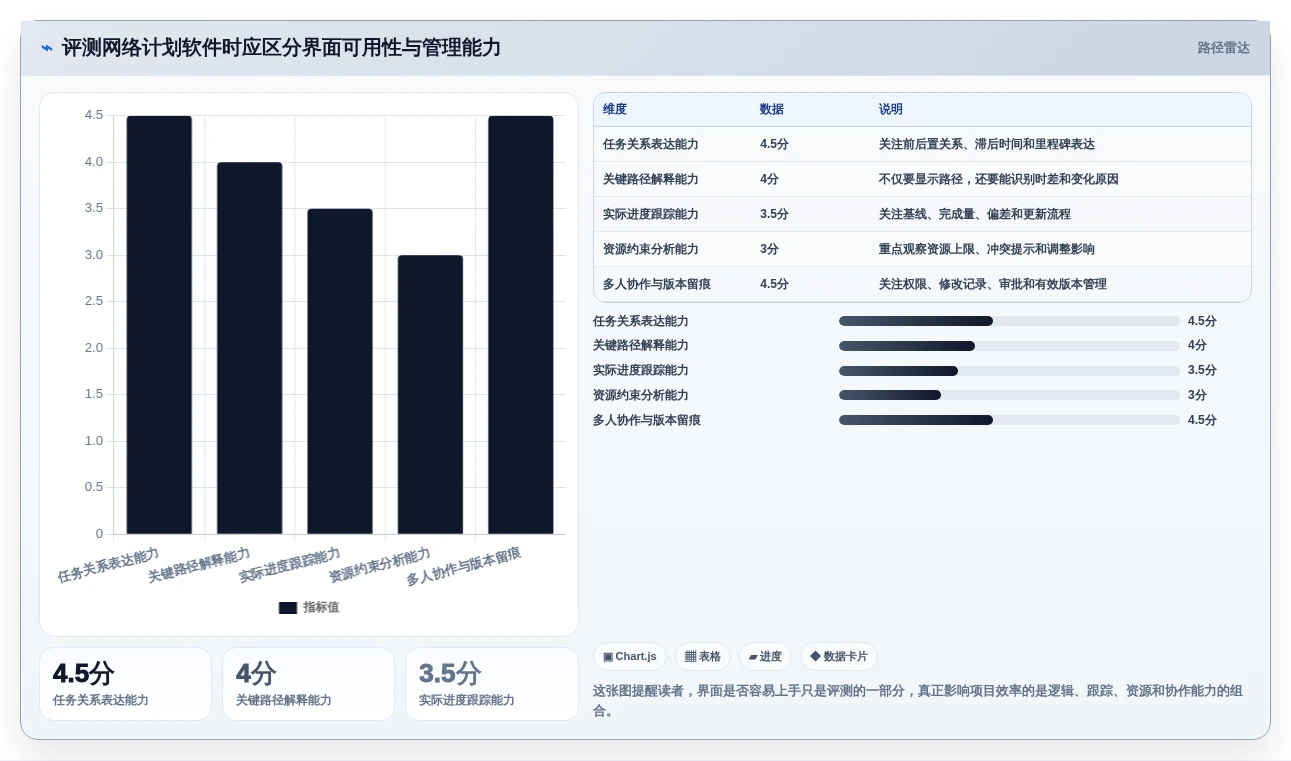
Task: Click the 多人协作与版本留痕 progress bar
Action: (1009, 420)
